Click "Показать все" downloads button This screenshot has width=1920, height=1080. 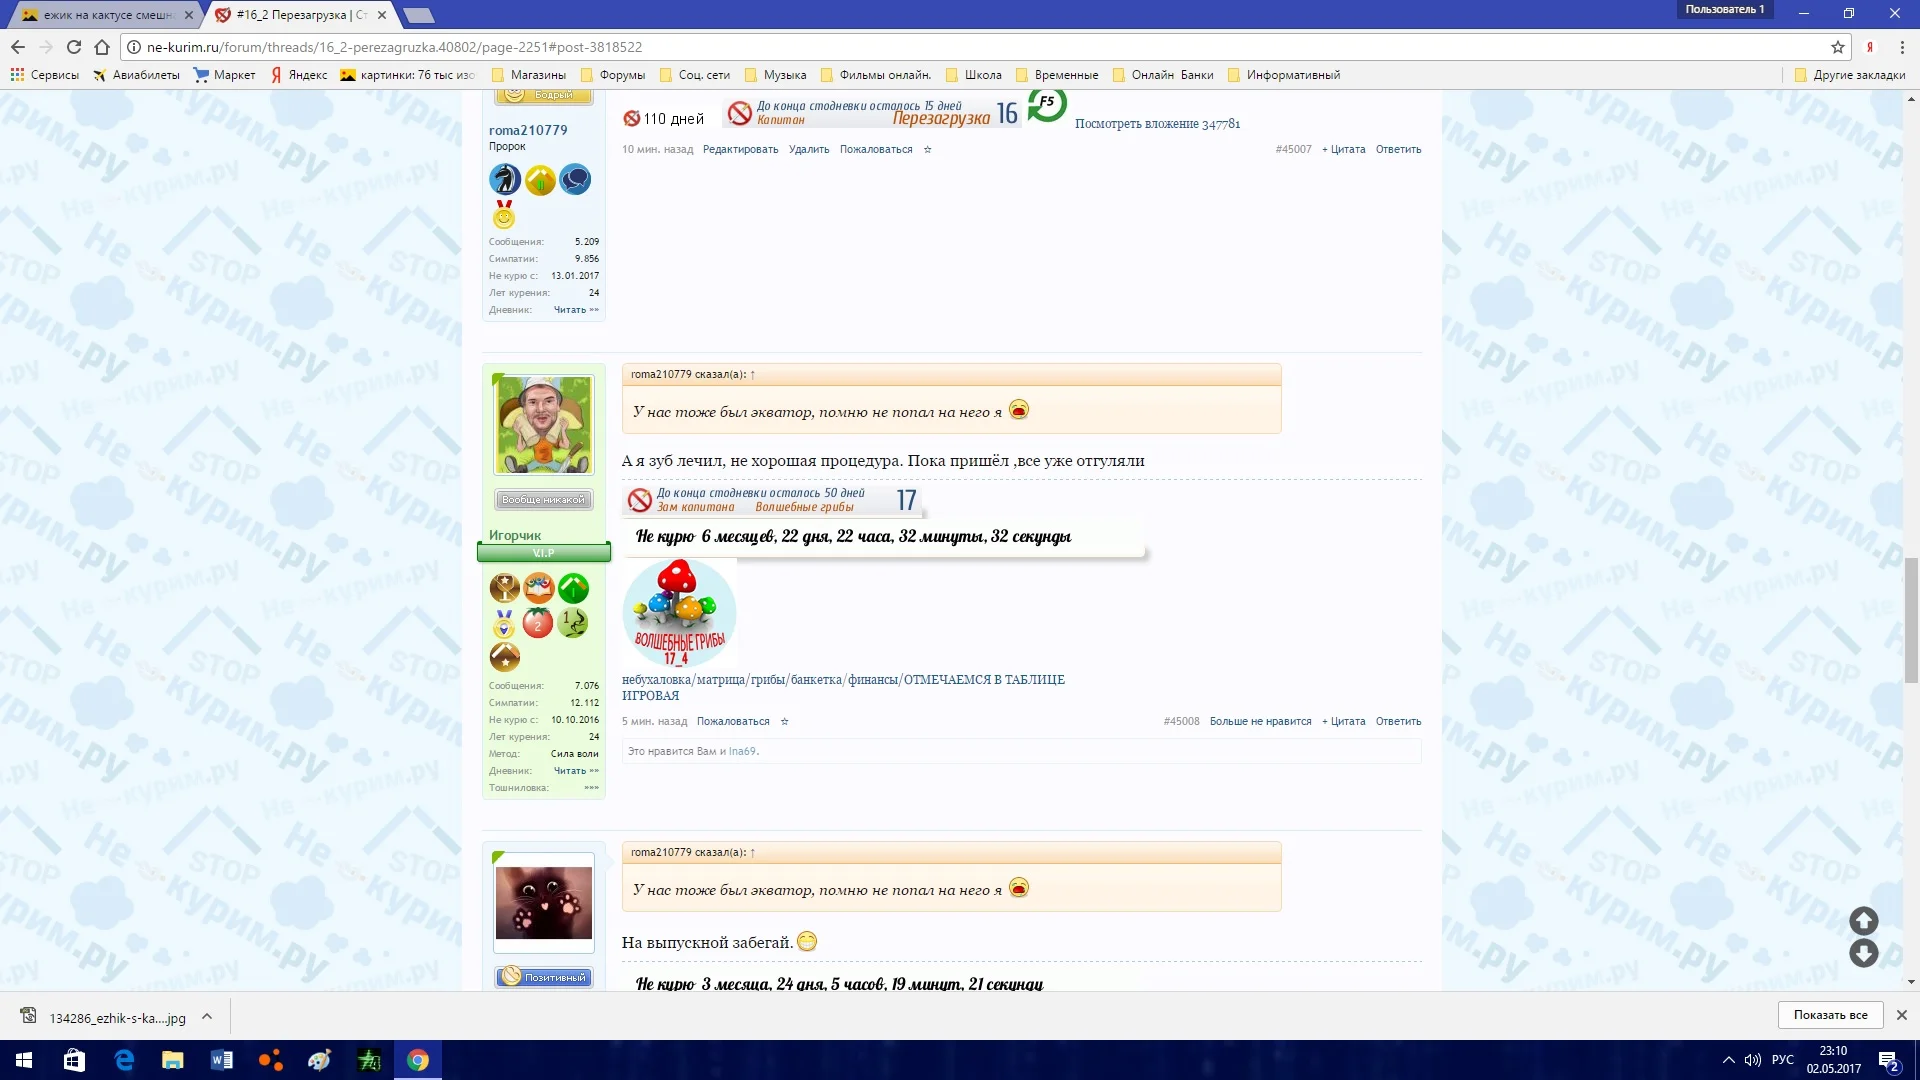coord(1830,1014)
